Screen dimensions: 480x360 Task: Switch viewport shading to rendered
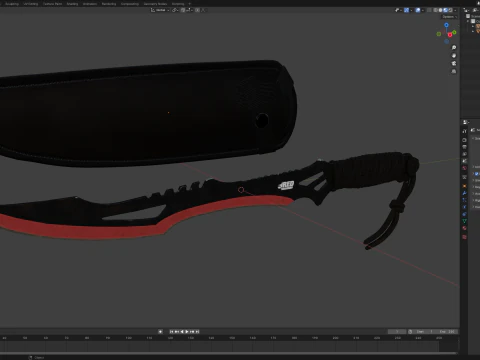click(450, 10)
